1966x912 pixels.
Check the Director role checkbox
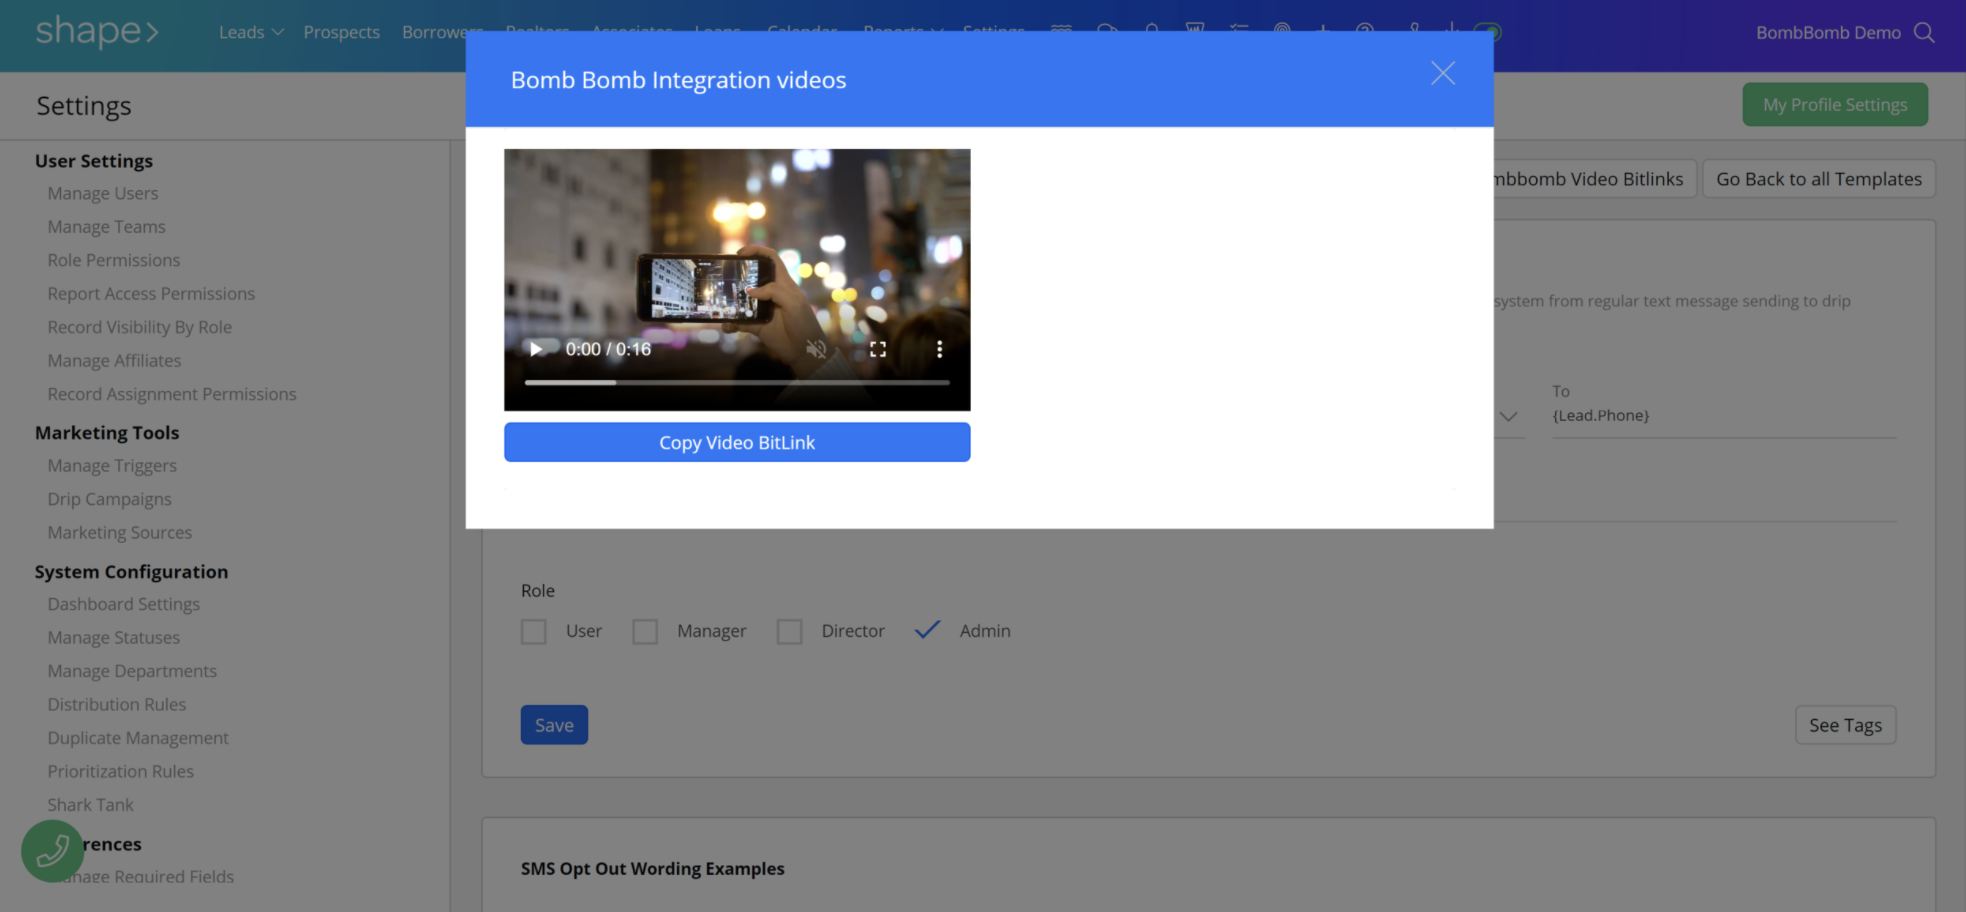tap(790, 632)
